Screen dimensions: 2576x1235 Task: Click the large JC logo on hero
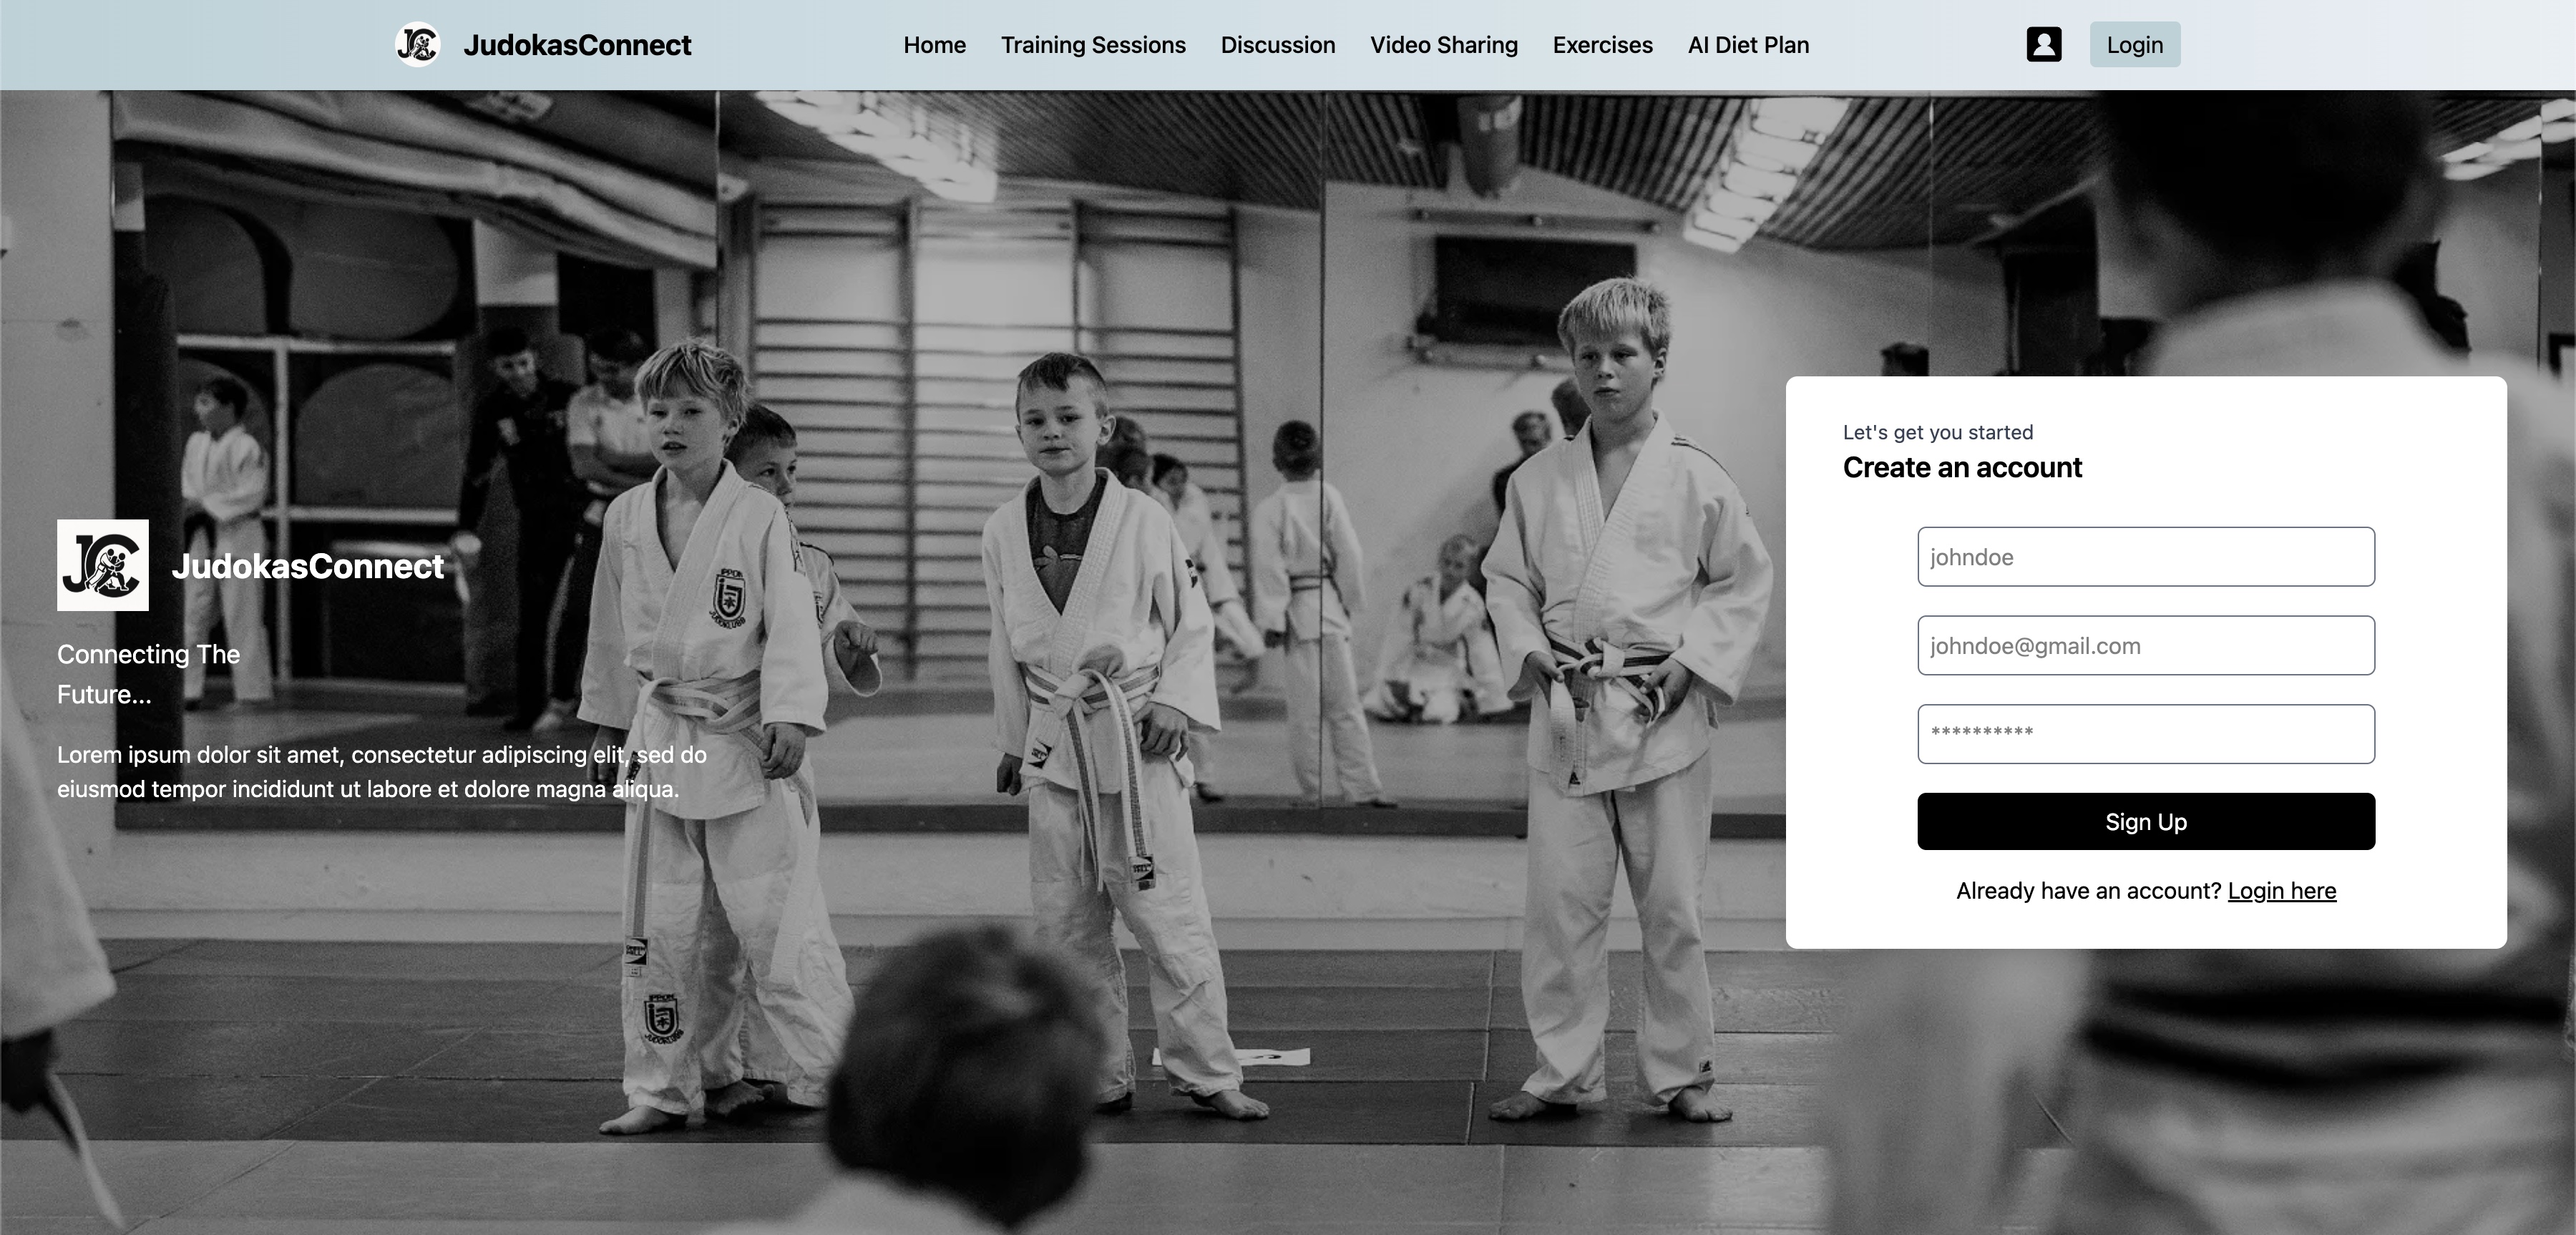pyautogui.click(x=103, y=565)
